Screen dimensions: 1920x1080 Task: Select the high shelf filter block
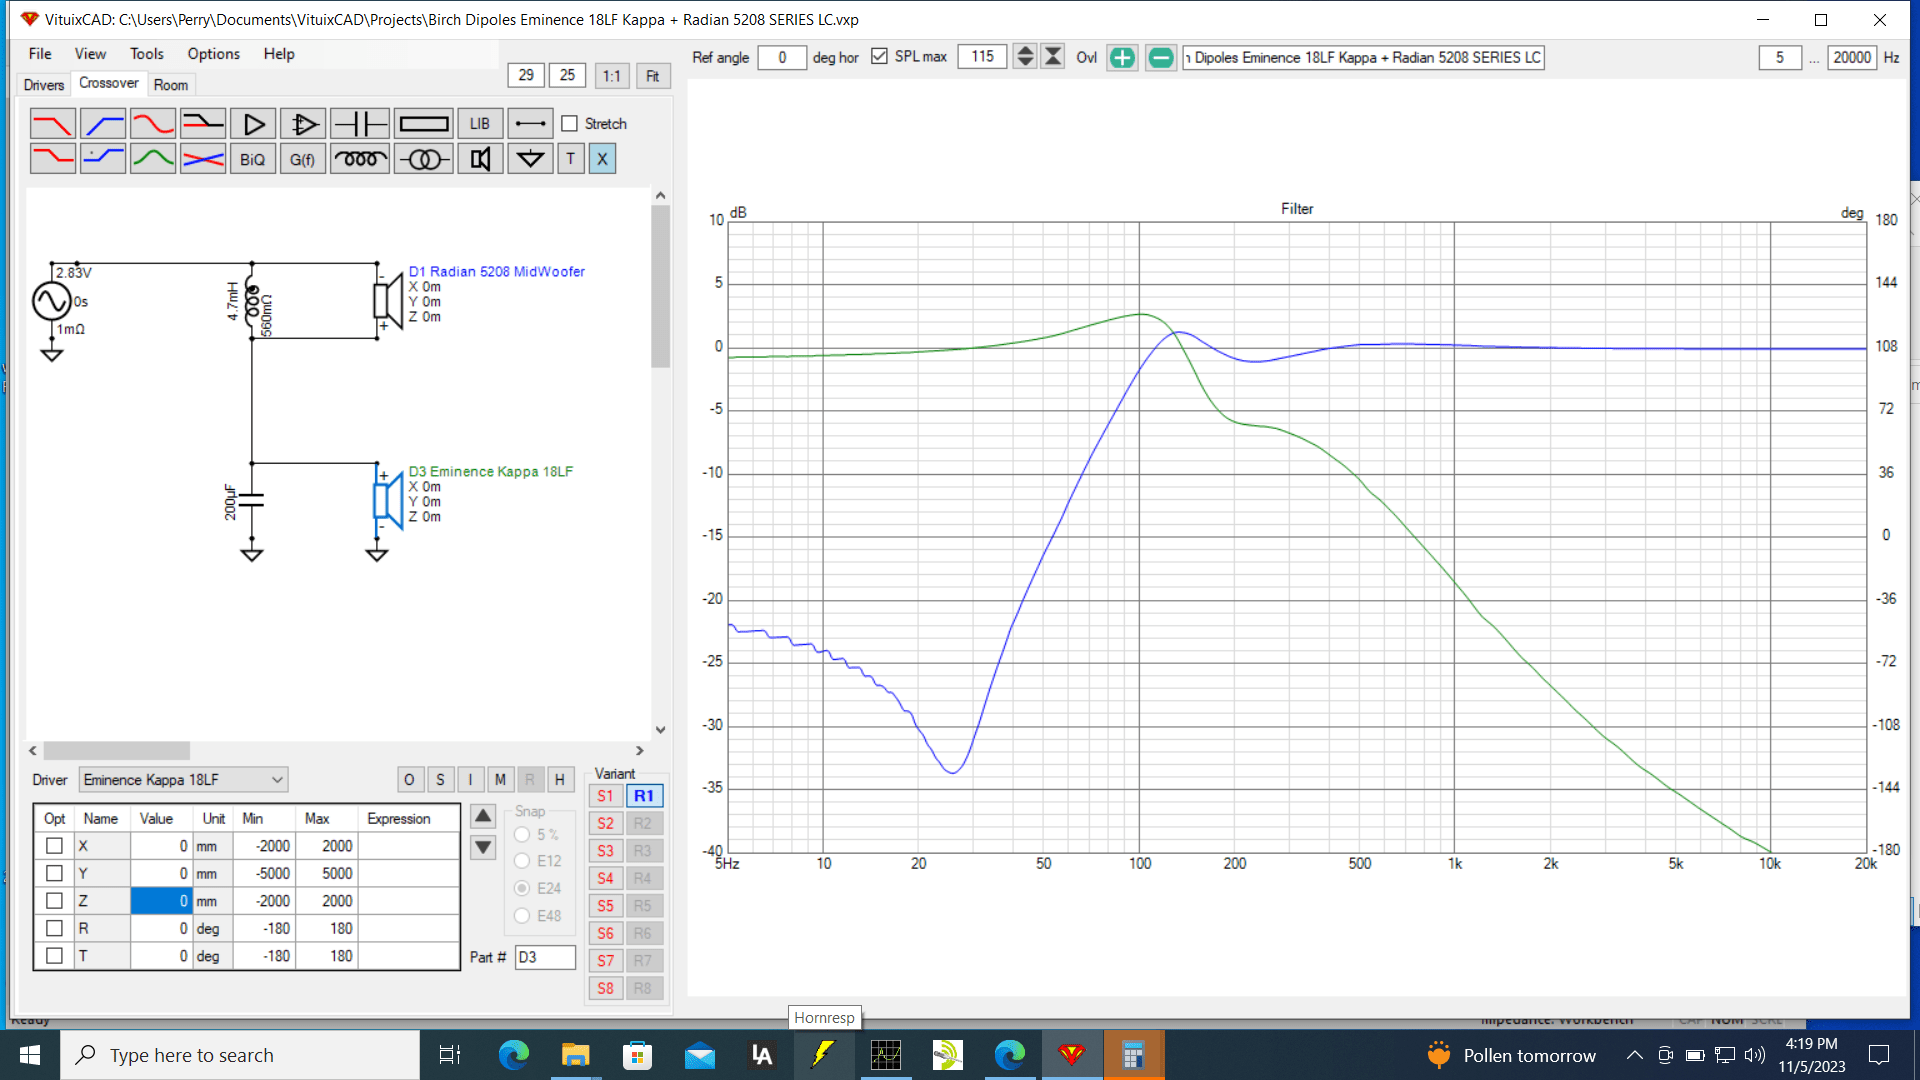103,159
